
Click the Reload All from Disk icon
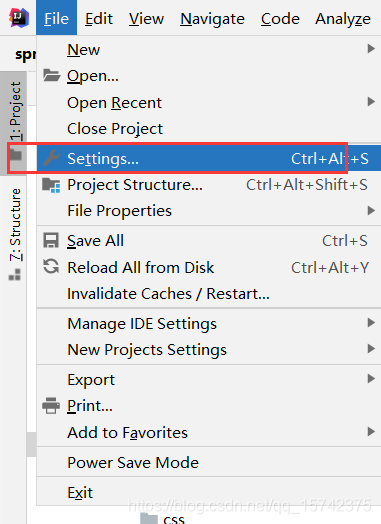(x=51, y=267)
